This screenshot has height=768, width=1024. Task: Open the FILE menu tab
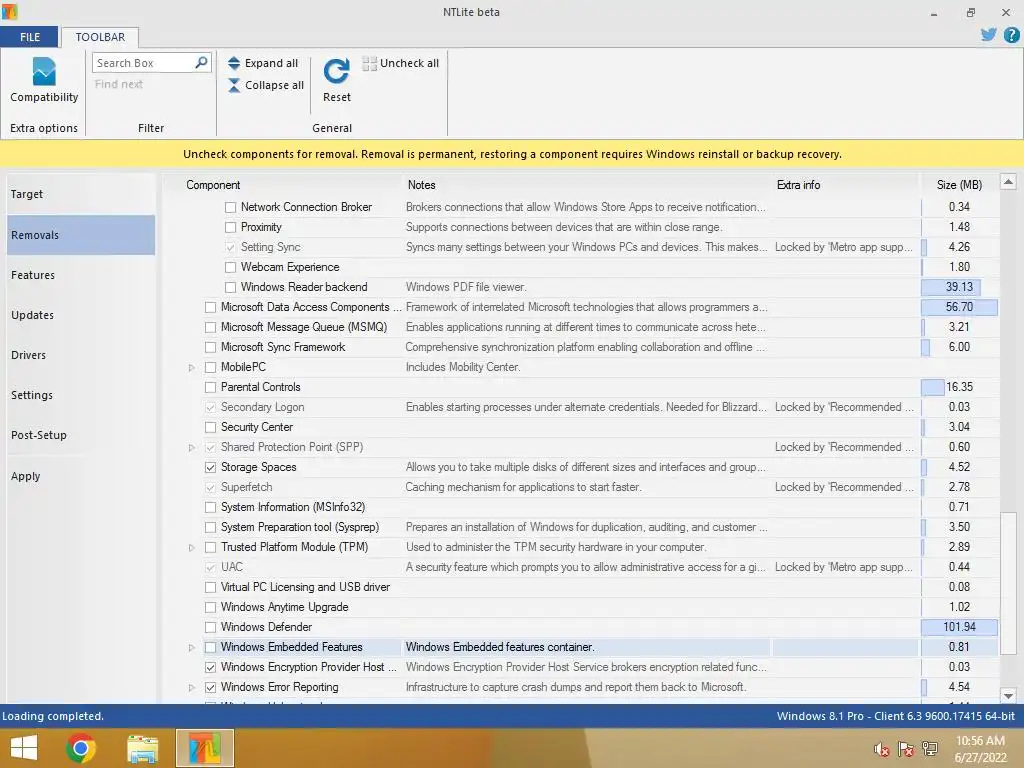[29, 37]
